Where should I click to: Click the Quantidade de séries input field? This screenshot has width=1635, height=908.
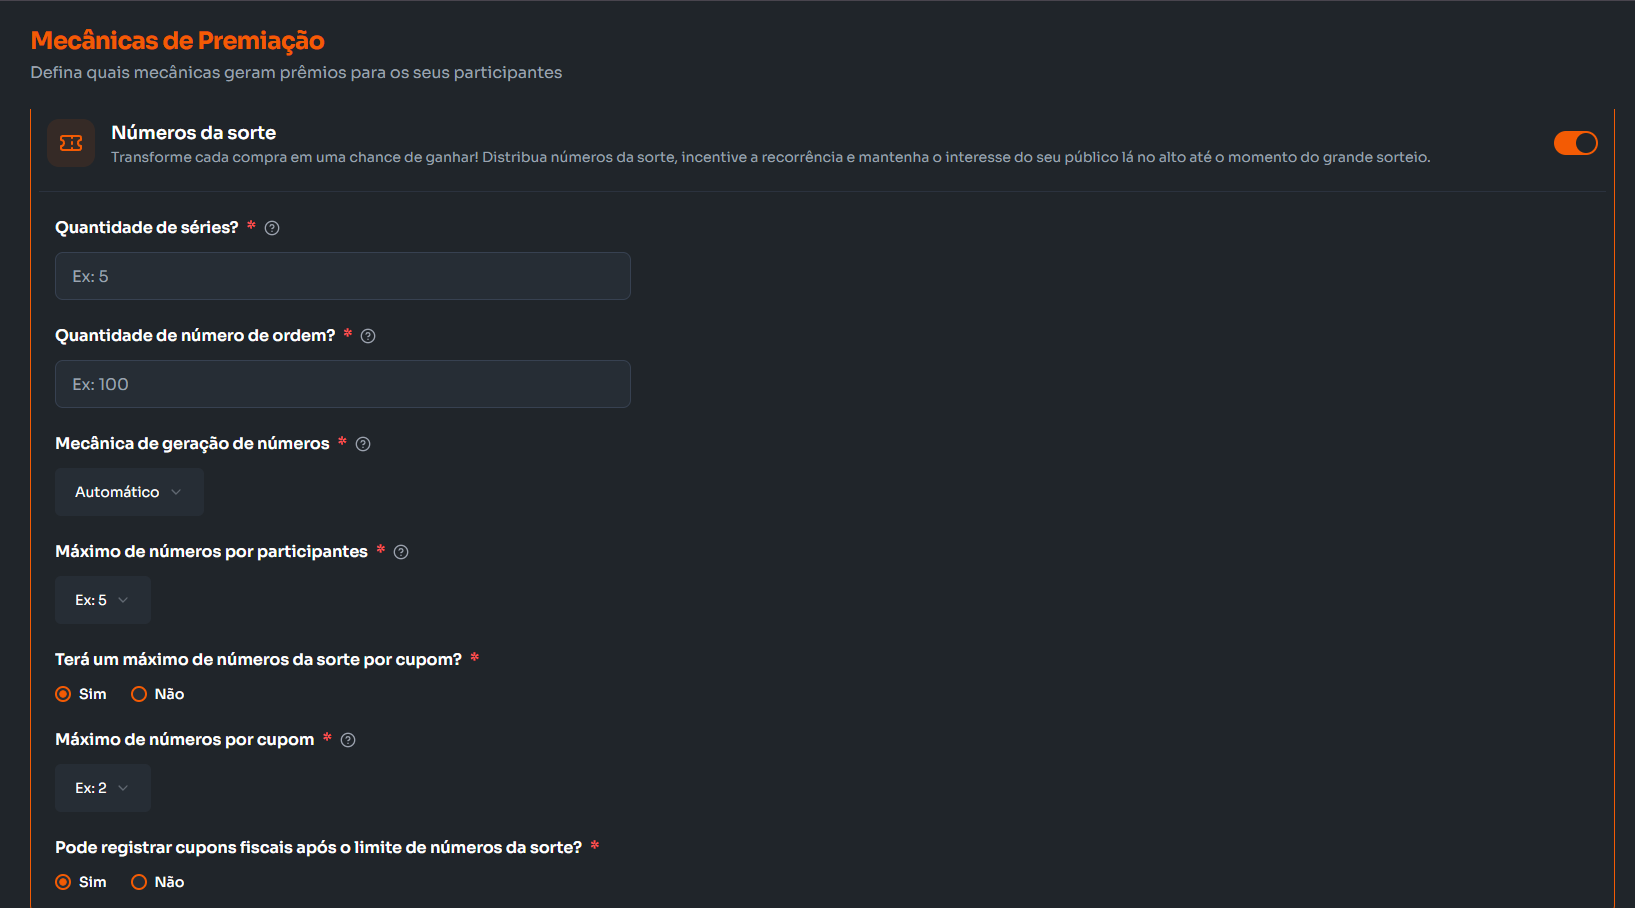[342, 276]
